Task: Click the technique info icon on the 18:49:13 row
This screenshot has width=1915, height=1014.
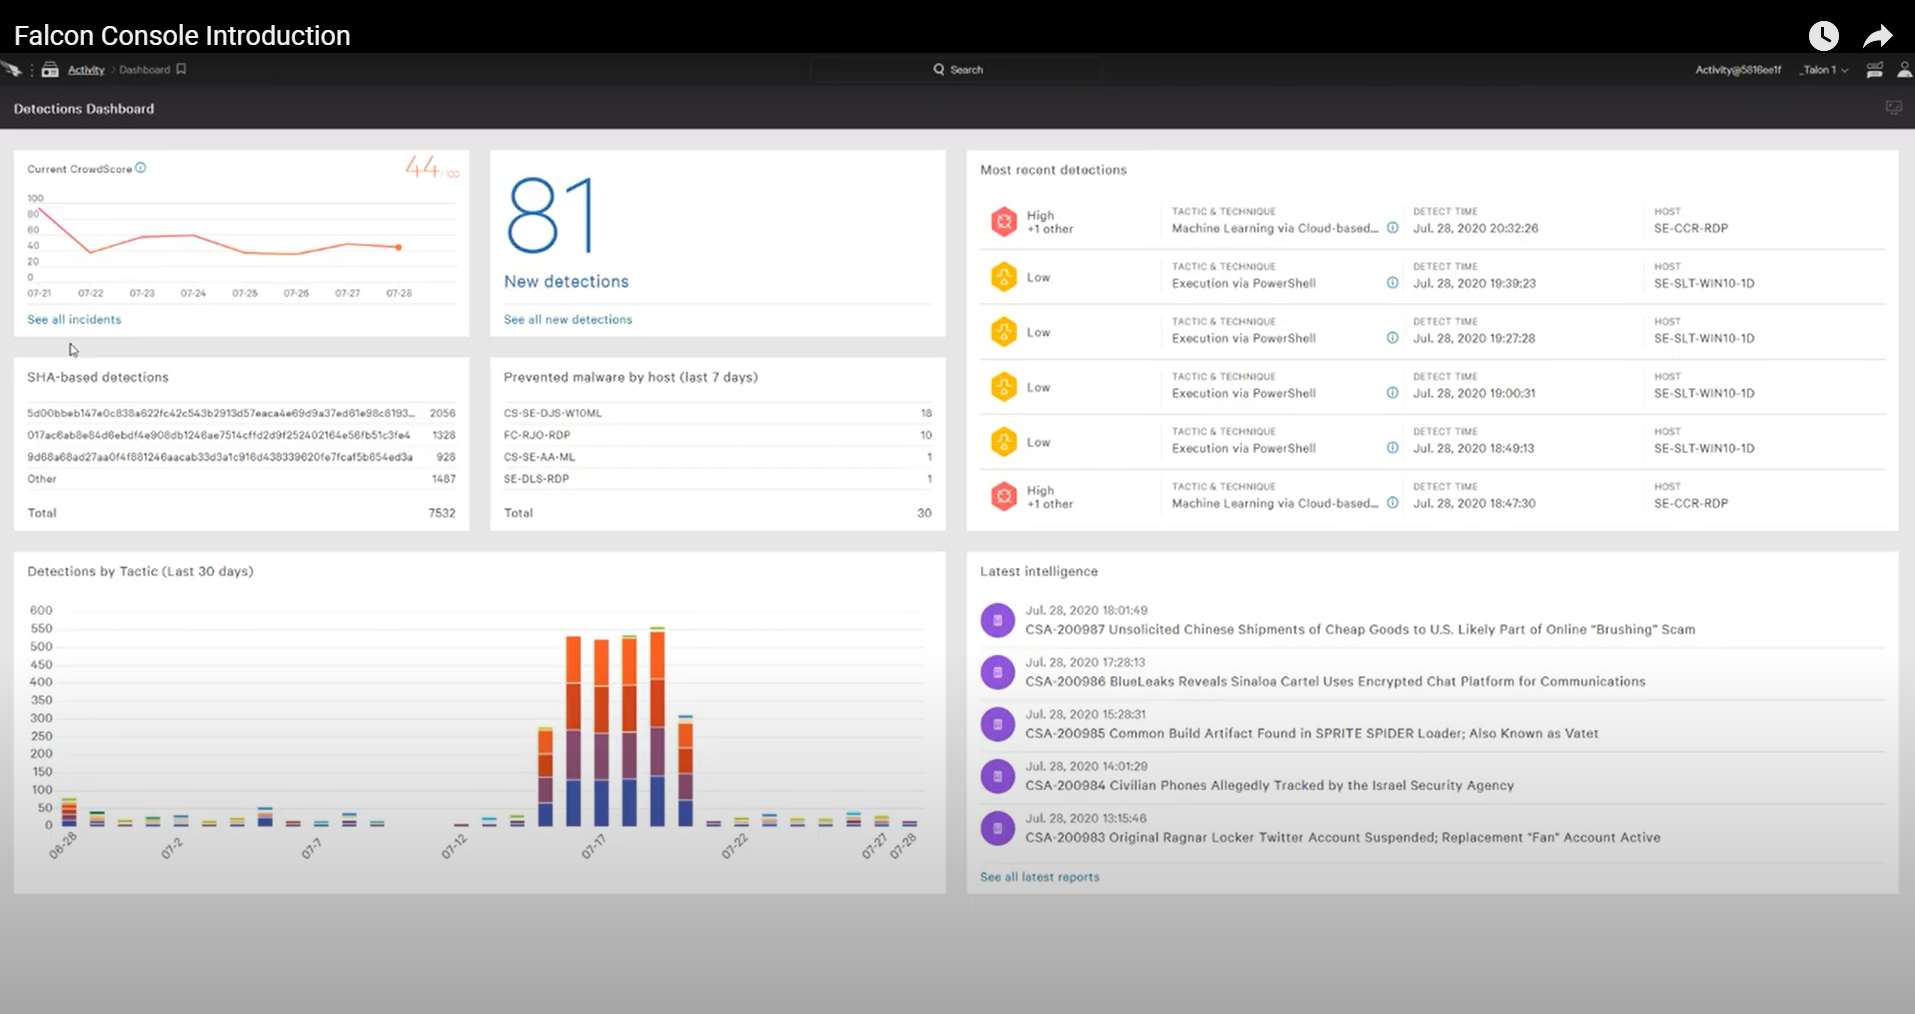Action: (1392, 448)
